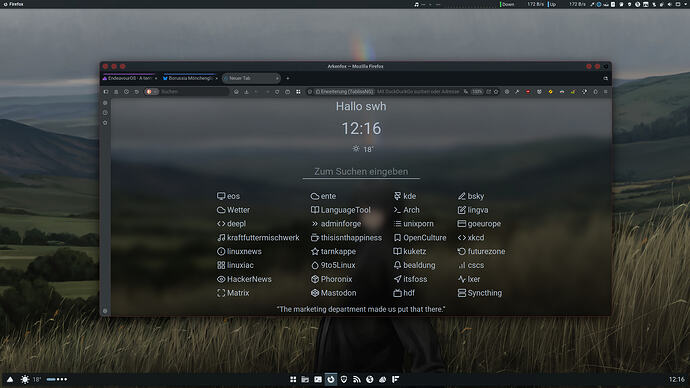Click the unixporn link
Screen dimensions: 690x388
pos(413,223)
